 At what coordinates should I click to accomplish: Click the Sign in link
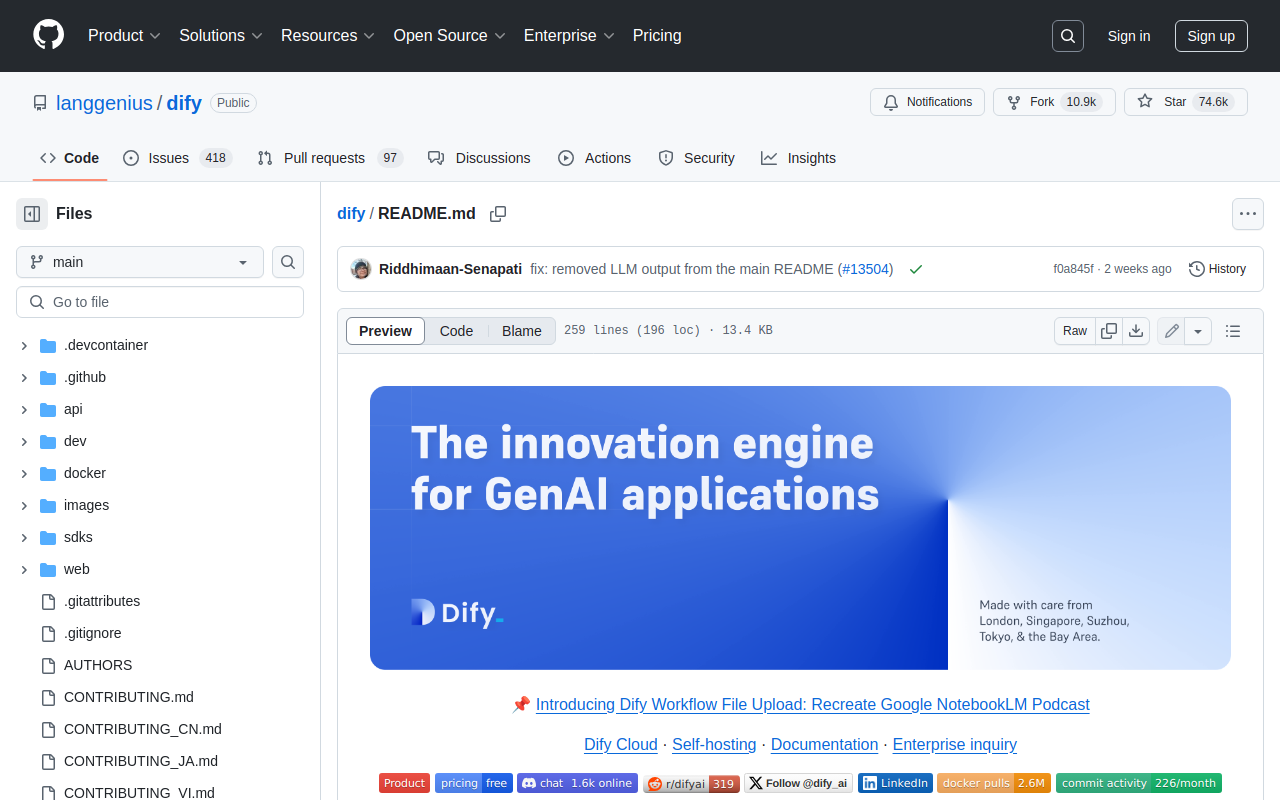[1129, 36]
